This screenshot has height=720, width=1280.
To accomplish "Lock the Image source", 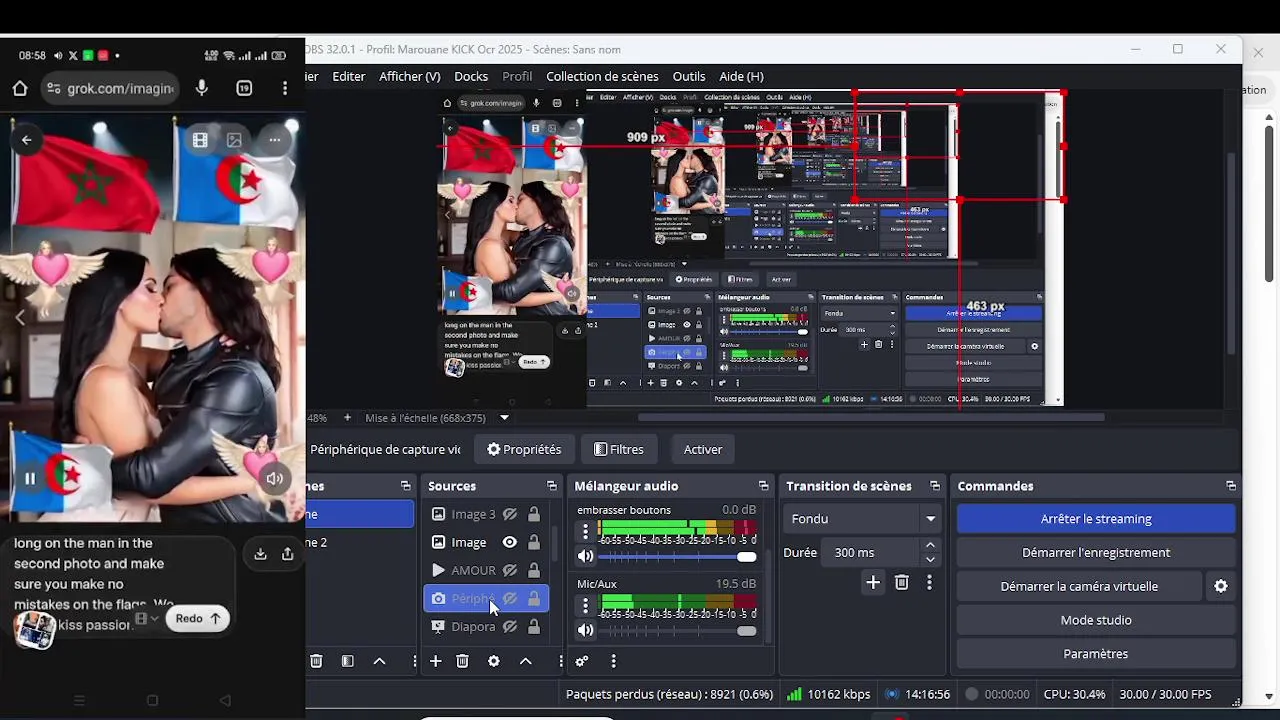I will pos(534,542).
